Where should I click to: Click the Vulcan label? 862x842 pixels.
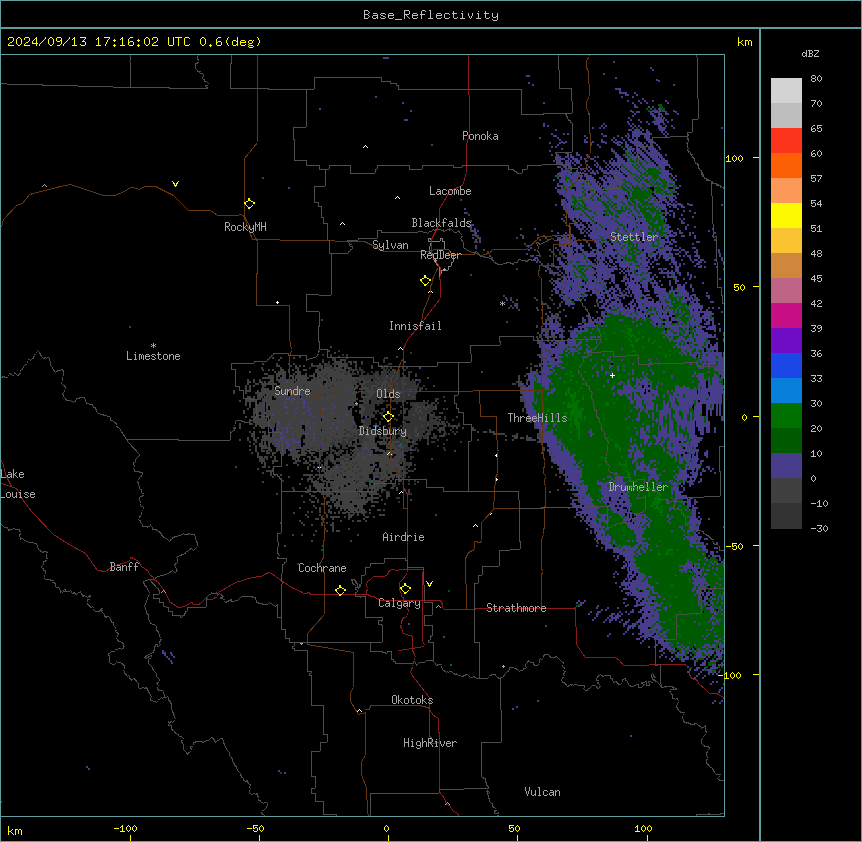pos(542,792)
